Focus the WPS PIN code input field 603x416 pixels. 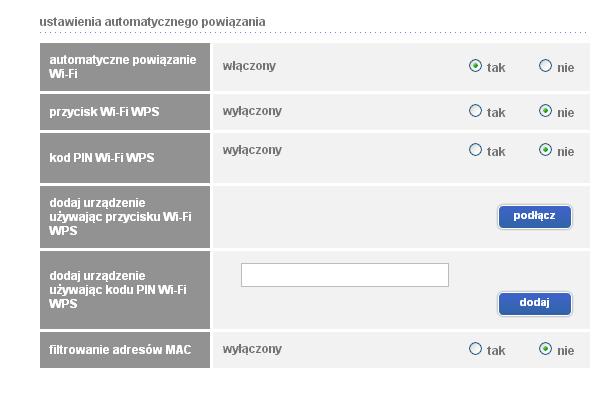pos(344,275)
